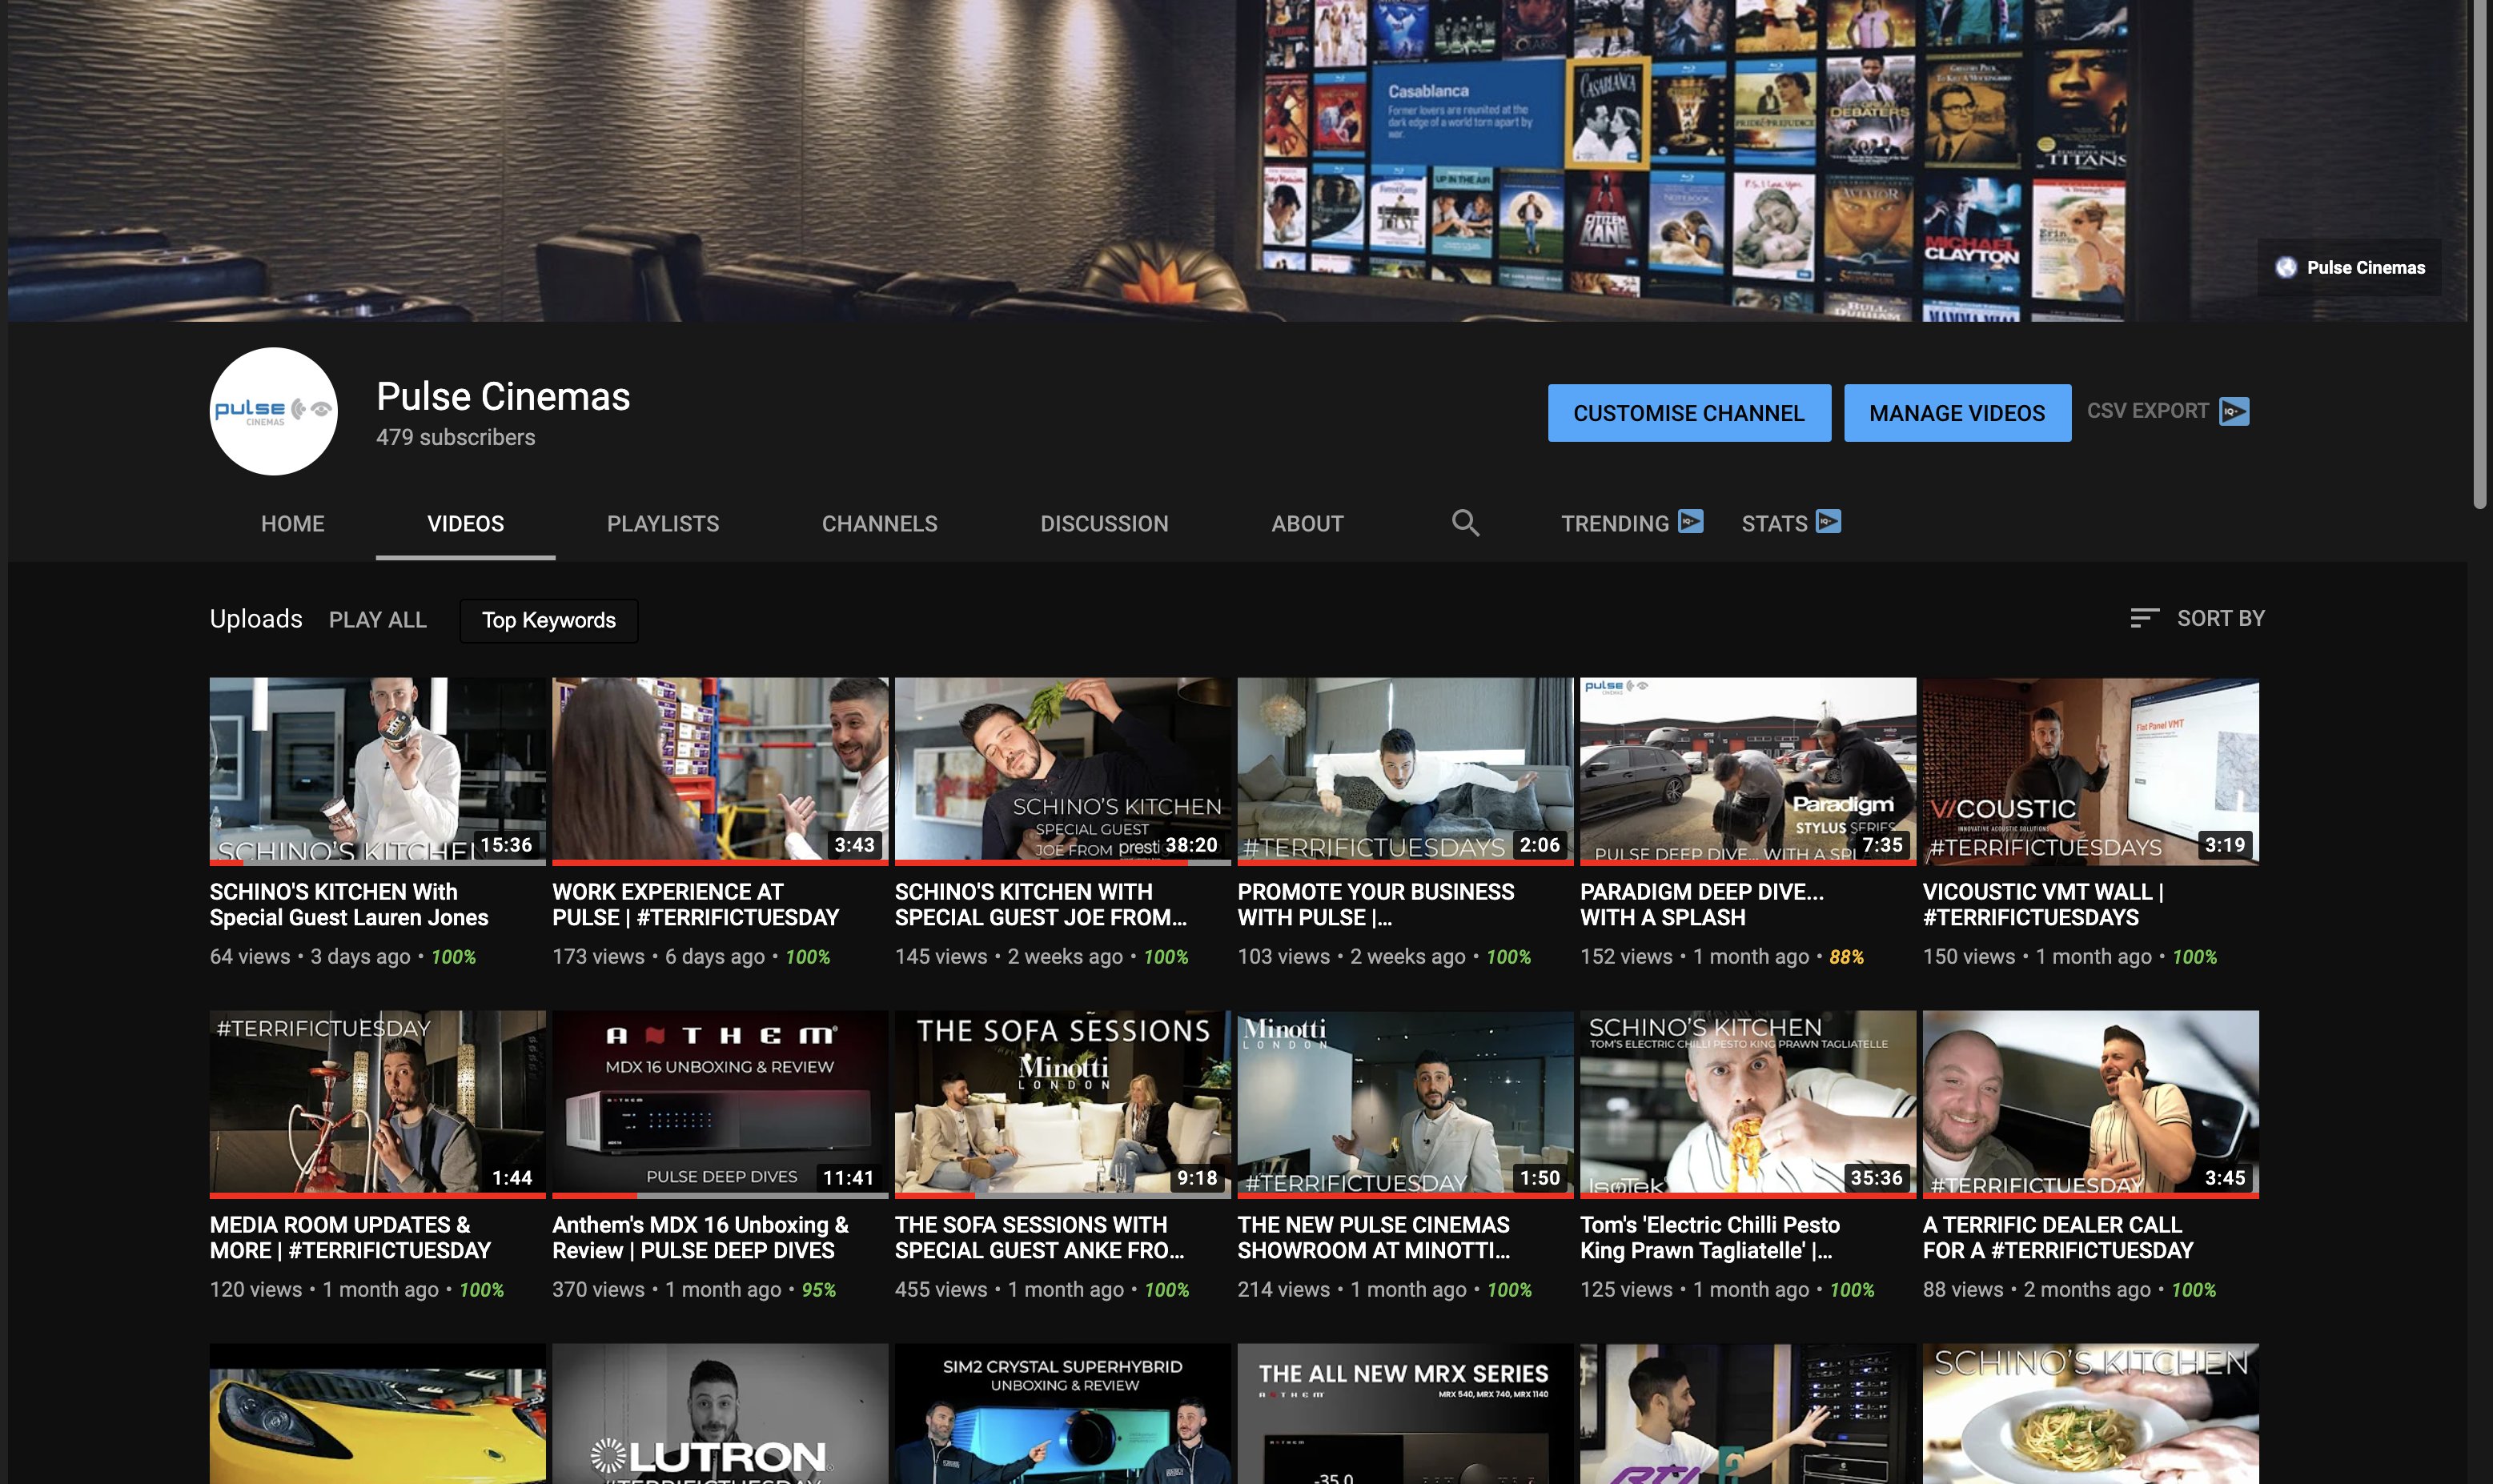Click the Manage Videos button
The width and height of the screenshot is (2493, 1484).
click(x=1957, y=413)
